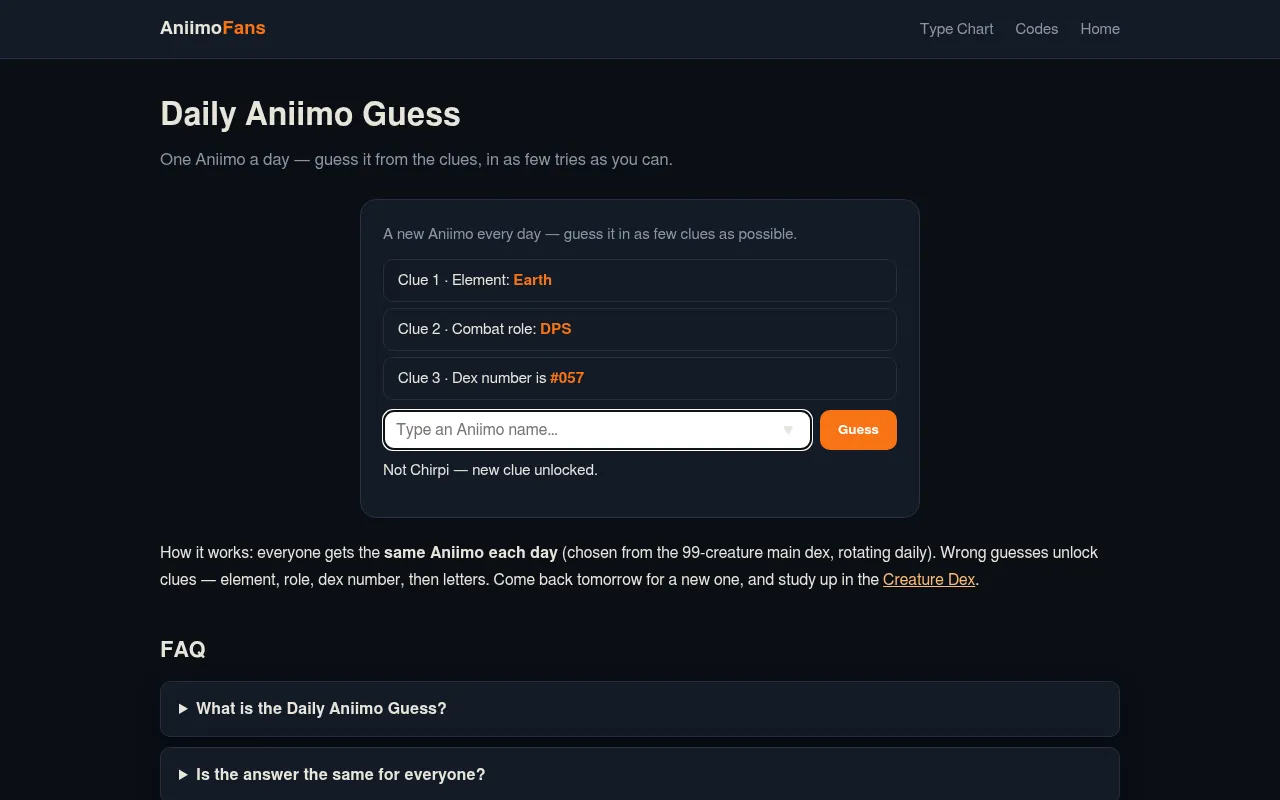Click the Daily Aniimo Guess heading
Image resolution: width=1280 pixels, height=800 pixels.
(x=310, y=114)
